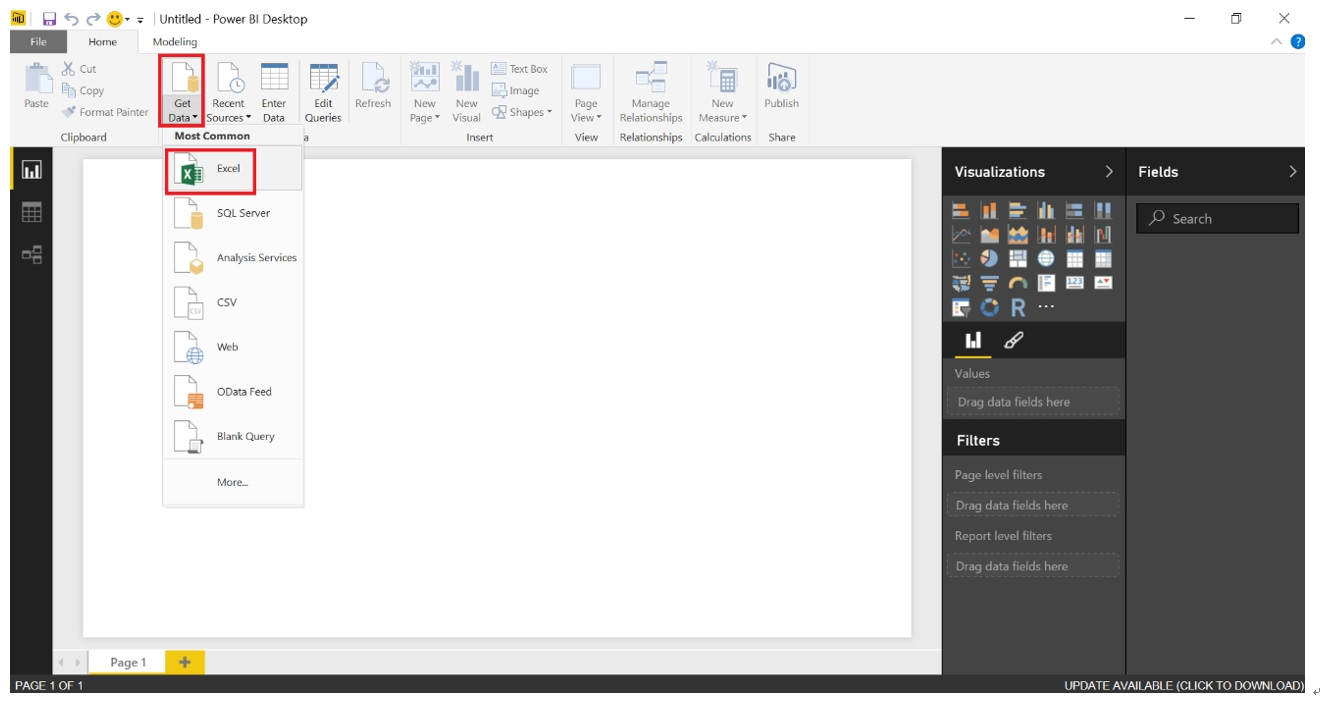The width and height of the screenshot is (1321, 703).
Task: Select the funnel visual
Action: (990, 283)
